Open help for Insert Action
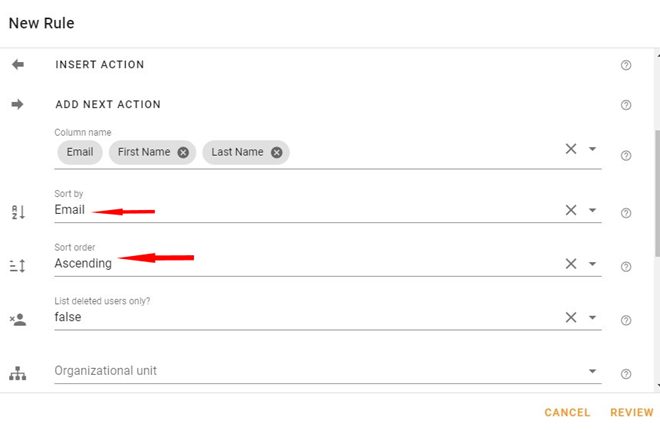 click(x=626, y=65)
